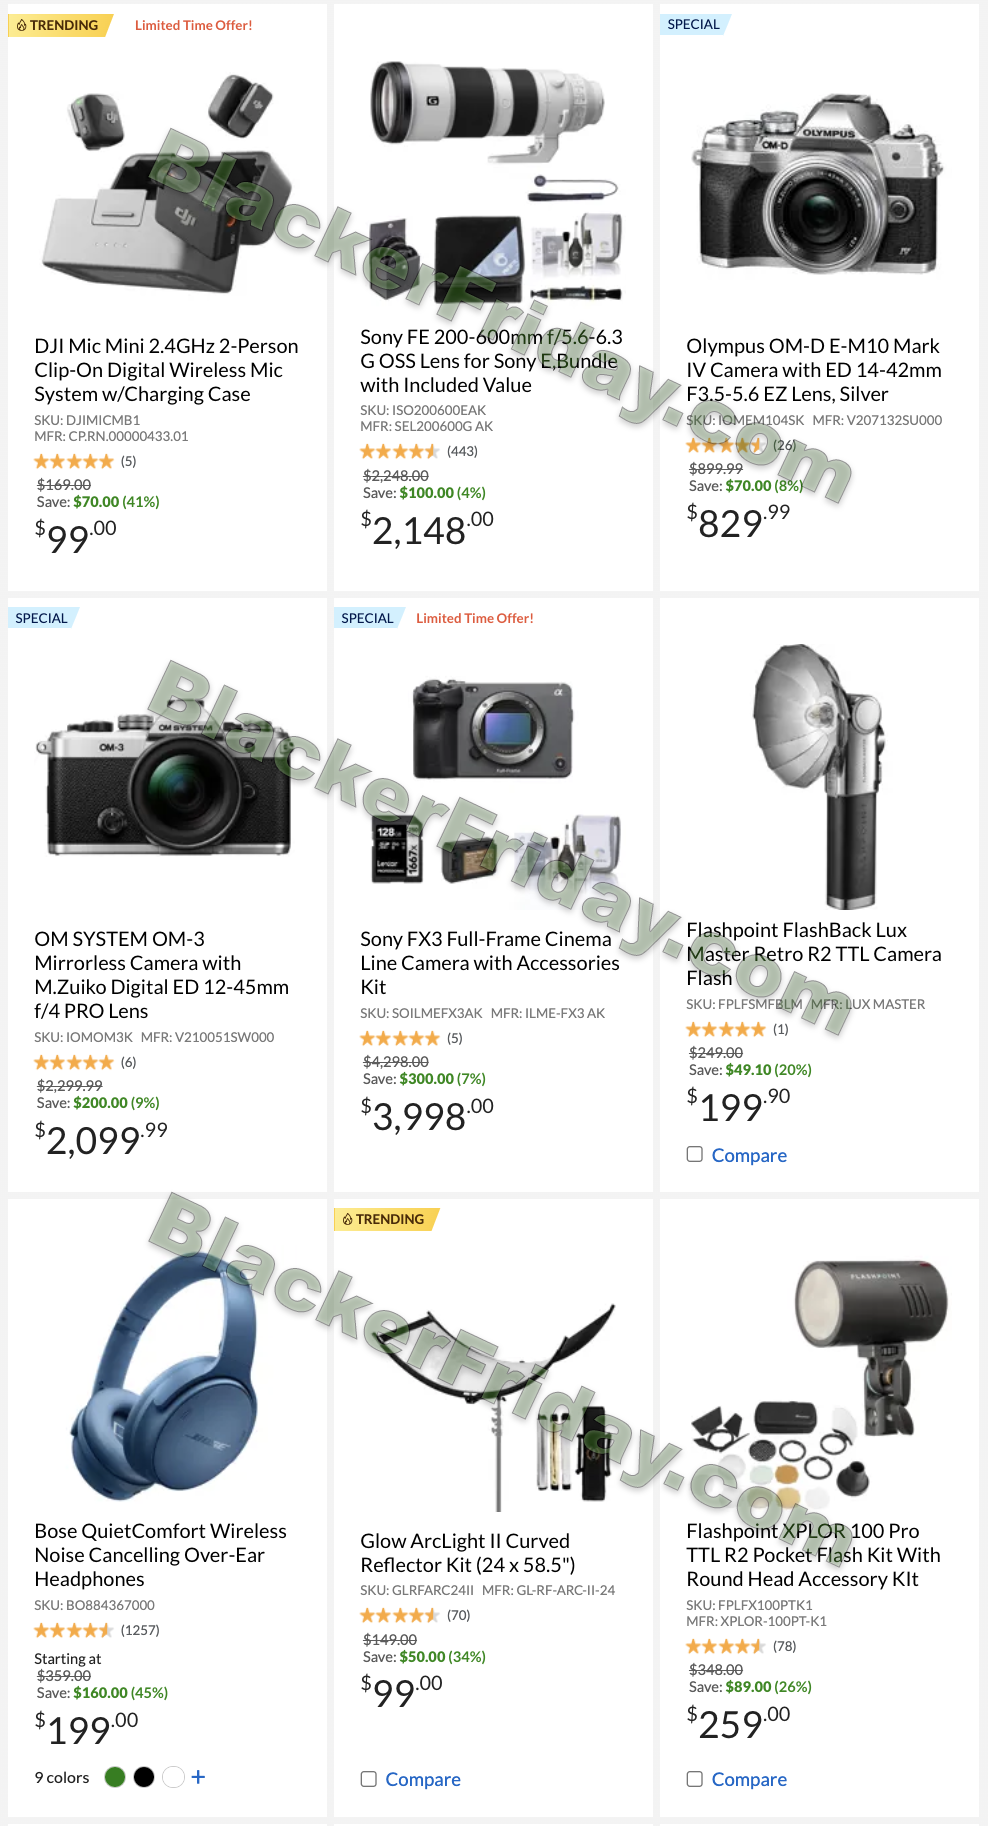988x1826 pixels.
Task: Select the green color swatch for Bose headphones
Action: pos(115,1777)
